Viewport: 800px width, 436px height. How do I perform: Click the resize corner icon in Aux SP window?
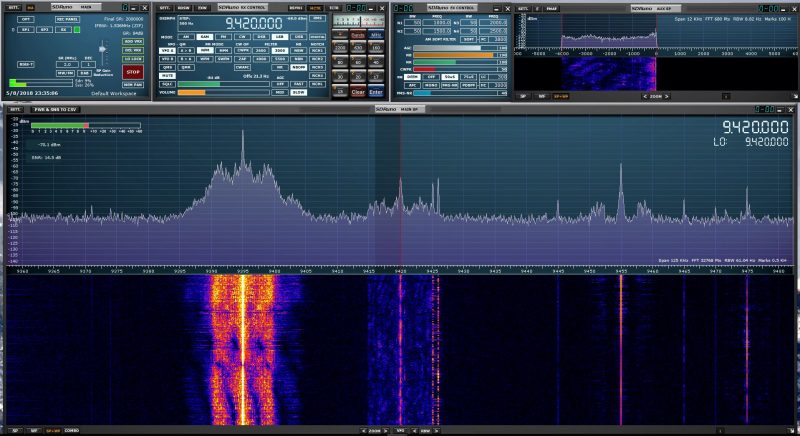(795, 96)
